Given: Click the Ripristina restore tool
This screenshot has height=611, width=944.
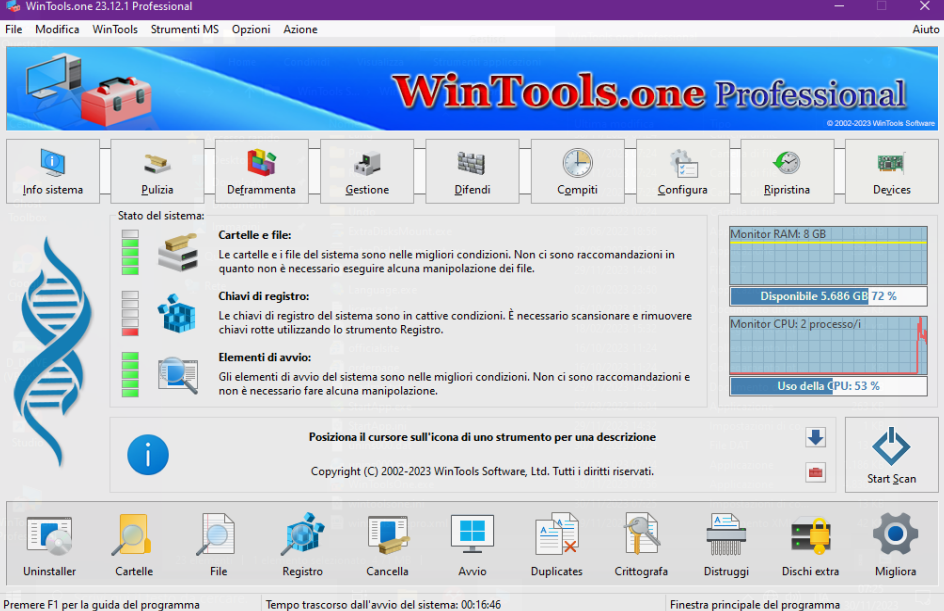Looking at the screenshot, I should (787, 172).
